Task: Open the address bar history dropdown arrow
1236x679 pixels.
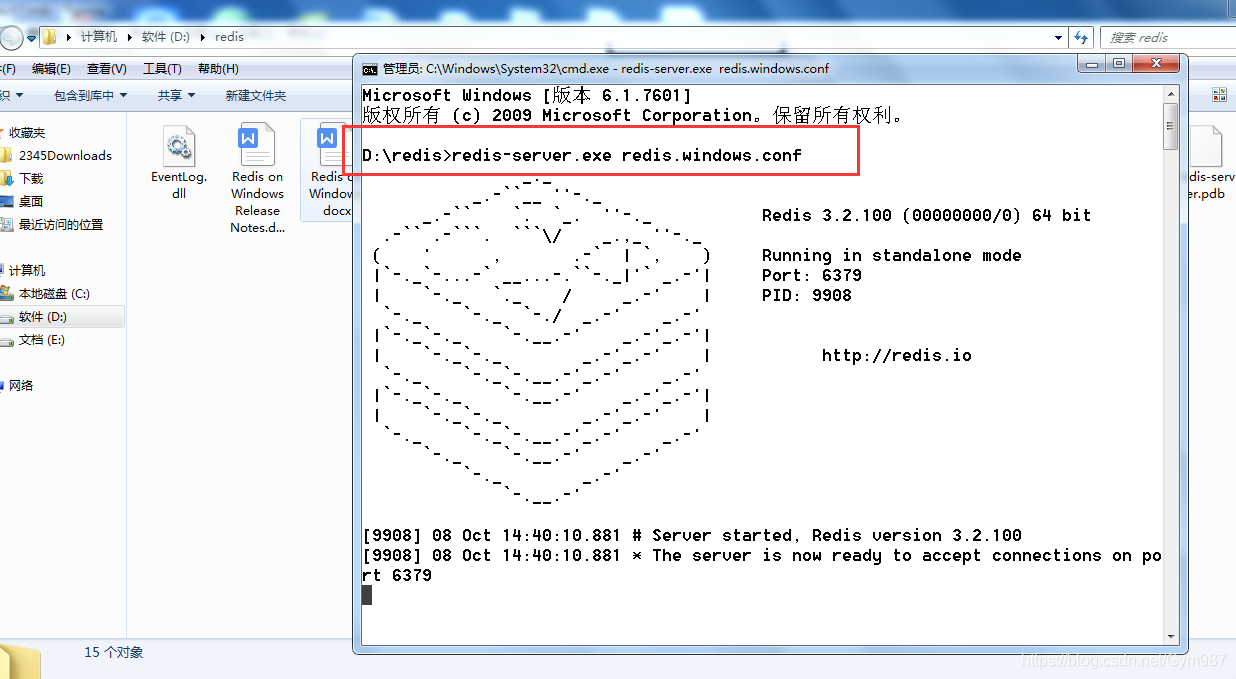Action: [1059, 38]
